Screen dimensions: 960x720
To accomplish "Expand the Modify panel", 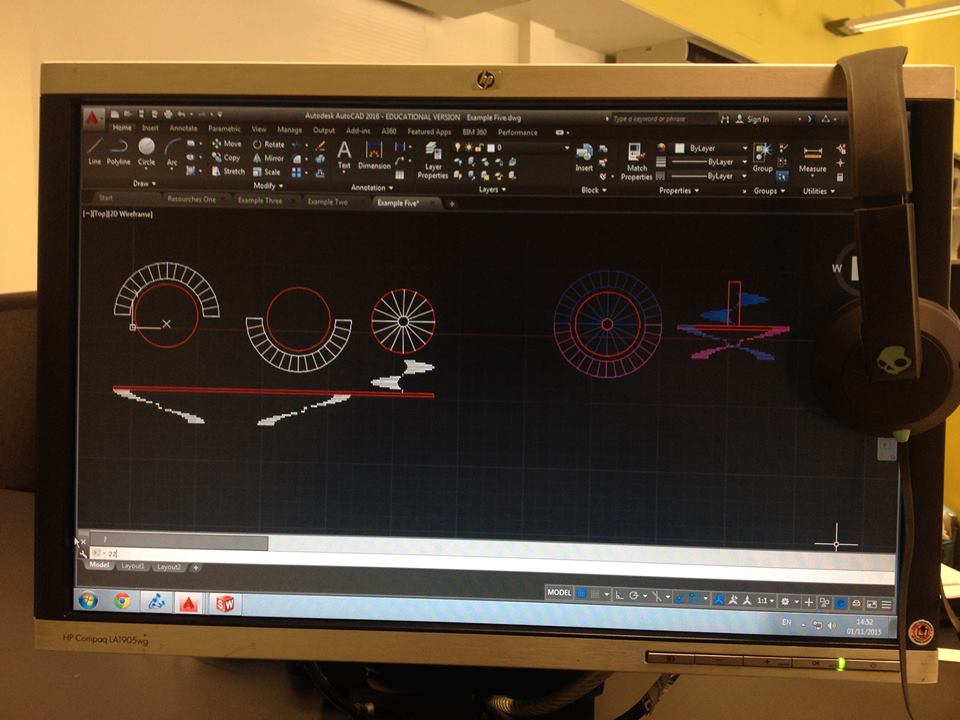I will point(268,186).
